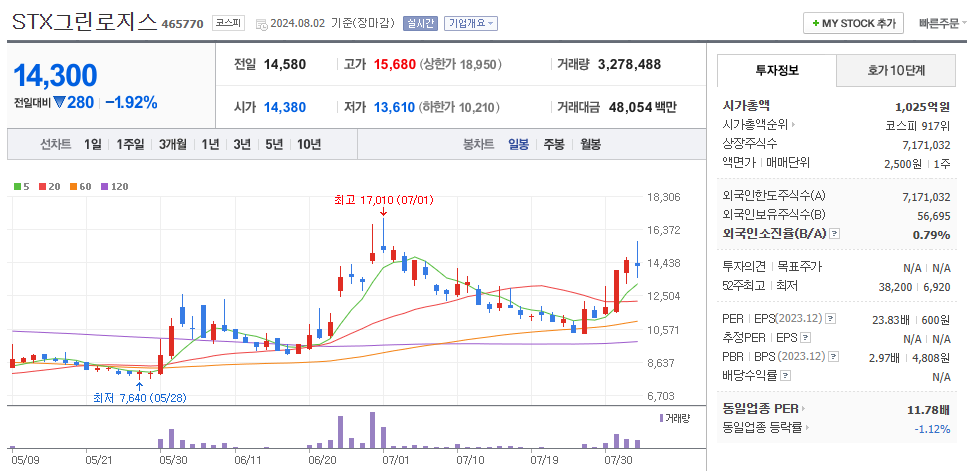Click arrow icon next to 시가총액순위
971x471 pixels.
[793, 125]
